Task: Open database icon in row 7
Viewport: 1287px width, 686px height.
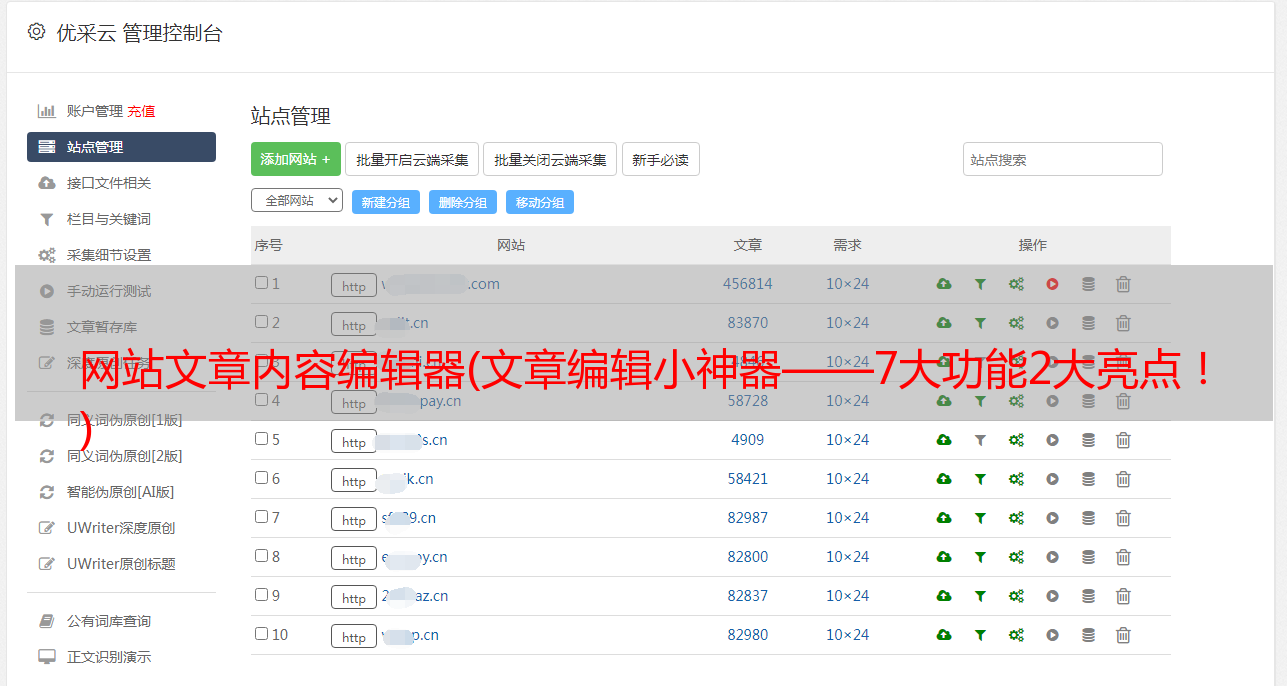Action: click(1088, 518)
